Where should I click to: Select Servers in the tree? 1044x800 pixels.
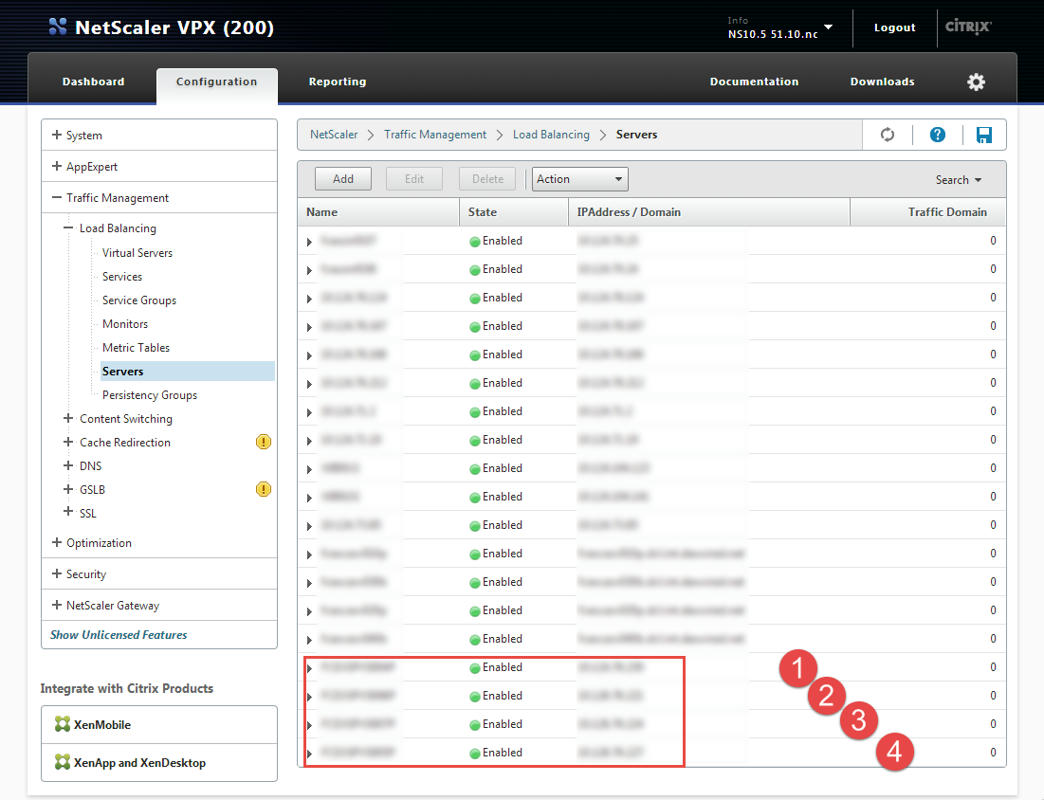[x=187, y=371]
